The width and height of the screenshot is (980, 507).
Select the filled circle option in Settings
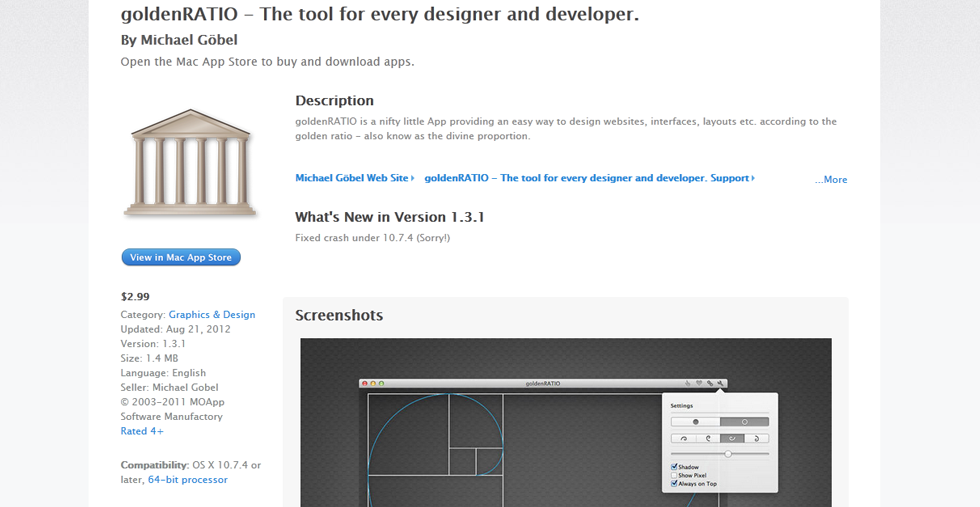pos(696,422)
